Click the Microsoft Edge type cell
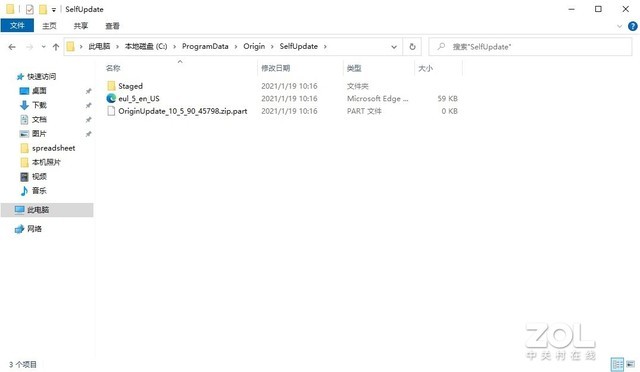The height and width of the screenshot is (372, 640). coord(378,98)
